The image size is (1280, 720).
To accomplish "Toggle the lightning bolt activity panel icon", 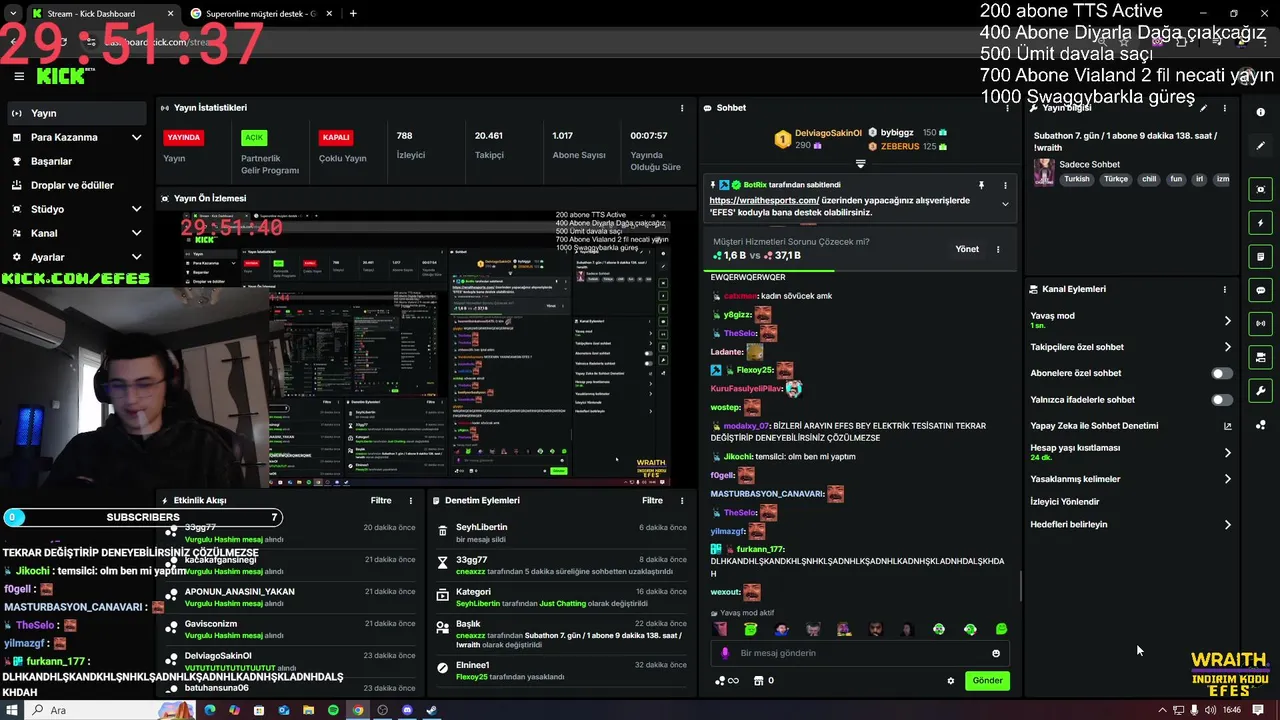I will (1261, 223).
